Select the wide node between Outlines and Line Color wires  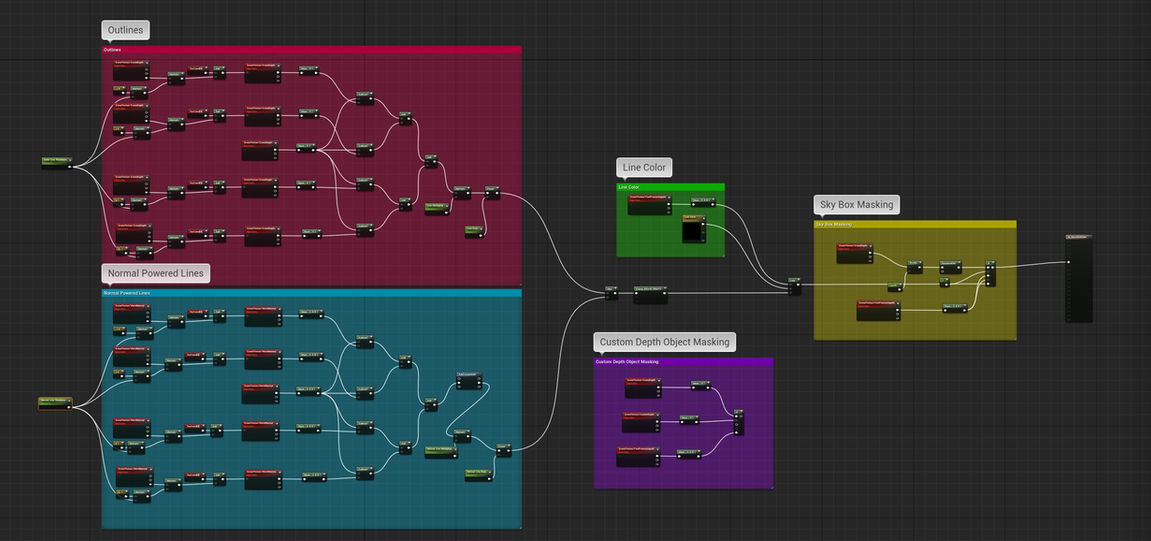(650, 294)
